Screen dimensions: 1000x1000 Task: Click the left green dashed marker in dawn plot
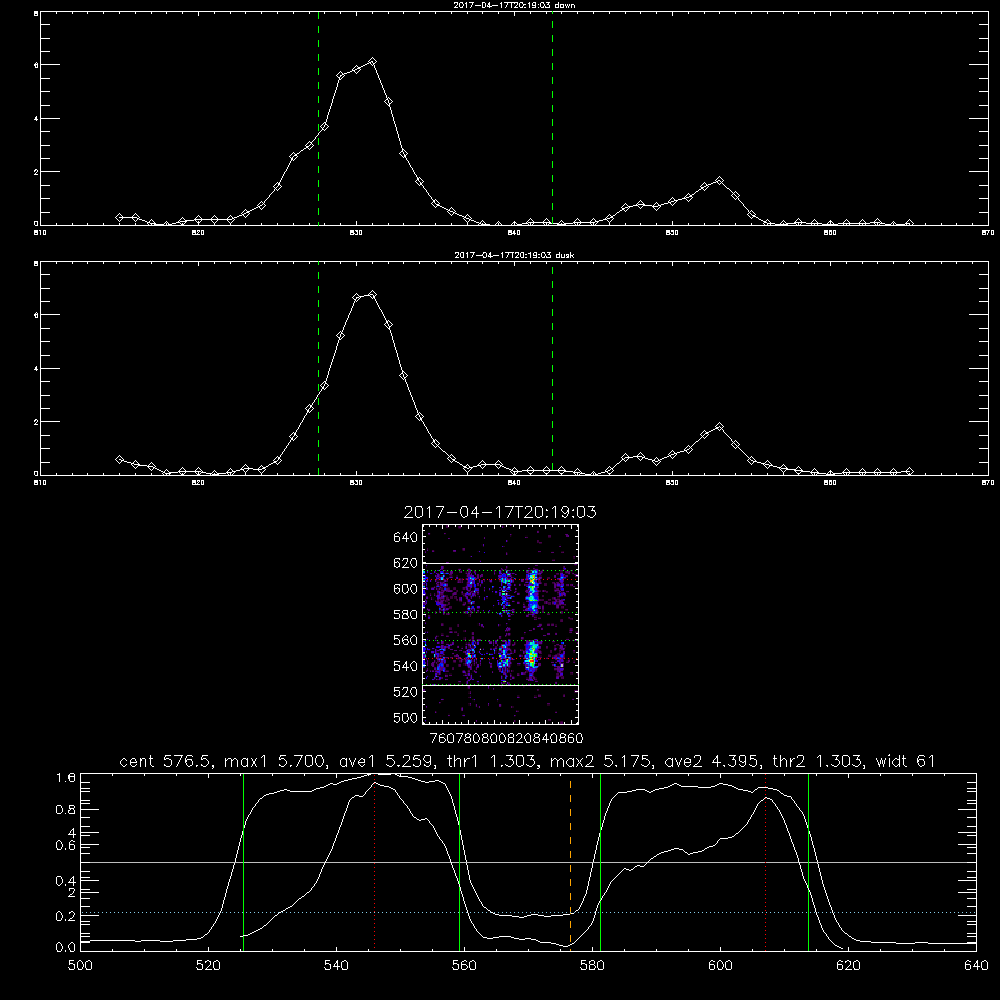[x=318, y=119]
